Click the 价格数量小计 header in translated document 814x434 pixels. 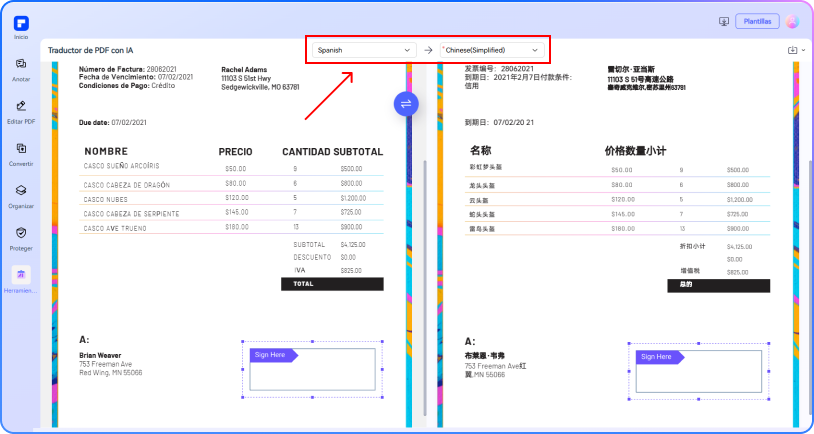coord(635,151)
